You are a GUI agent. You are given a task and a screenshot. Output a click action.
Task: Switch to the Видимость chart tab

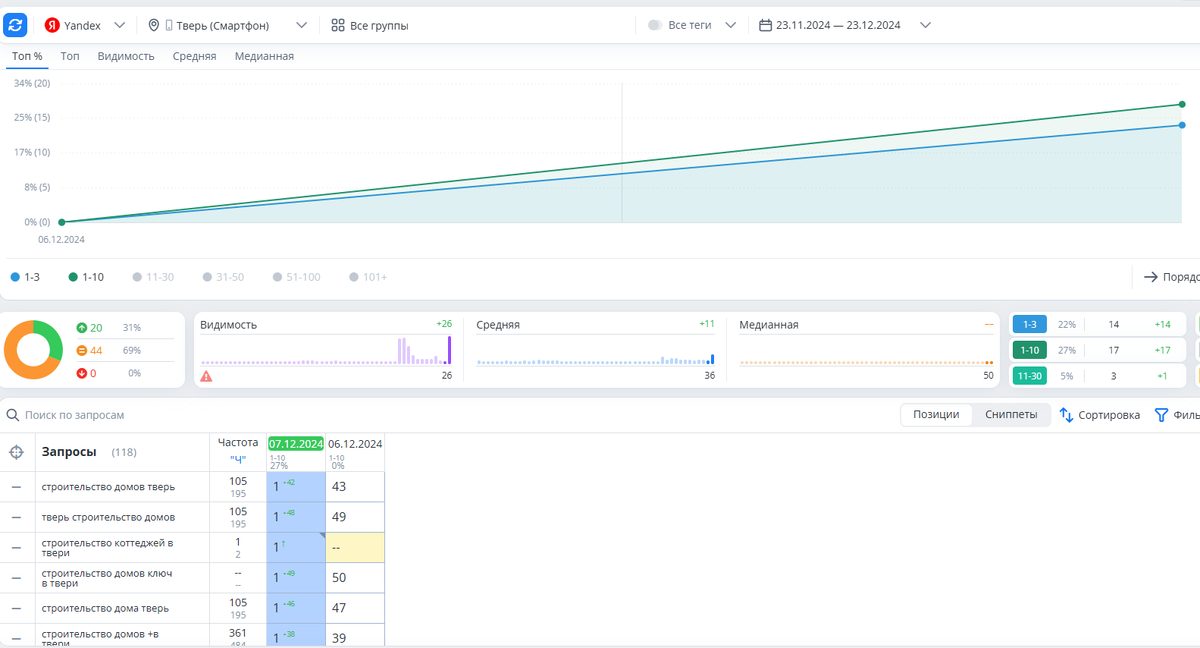(x=126, y=56)
